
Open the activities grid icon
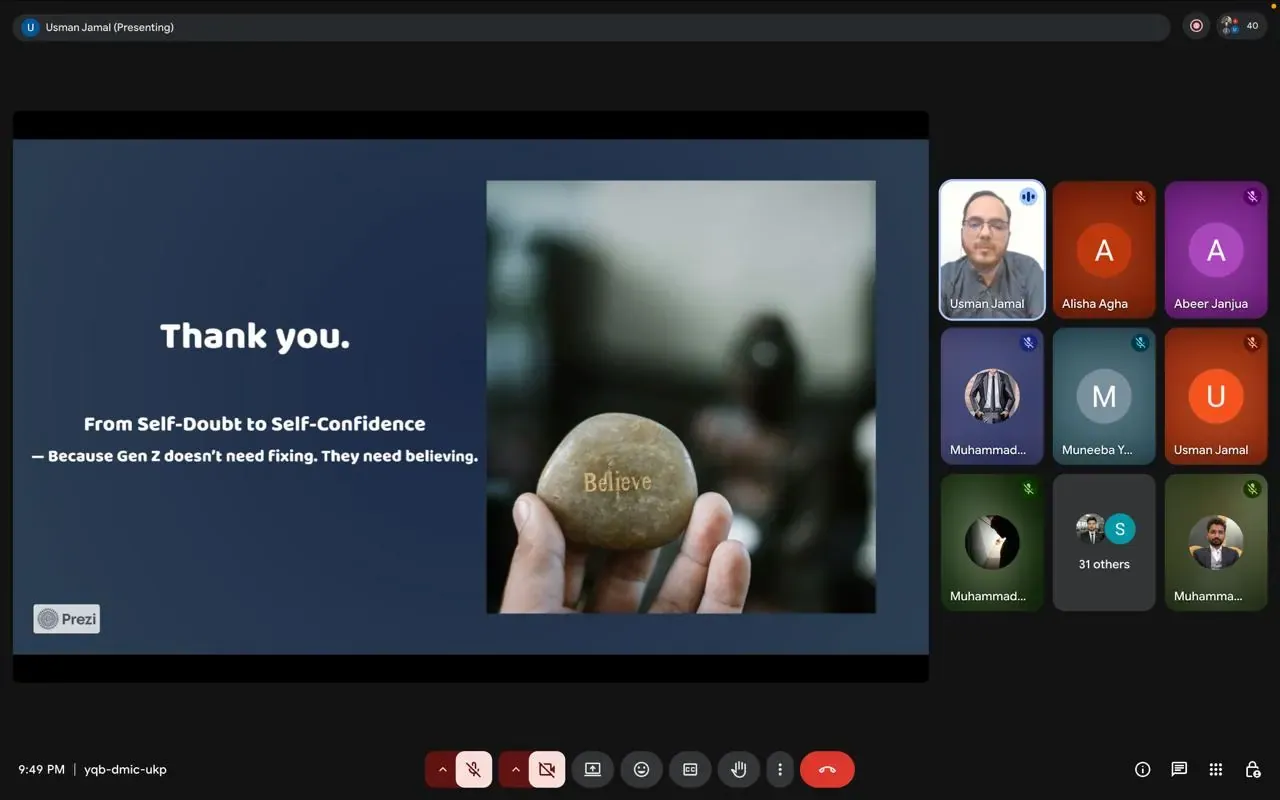(1216, 769)
